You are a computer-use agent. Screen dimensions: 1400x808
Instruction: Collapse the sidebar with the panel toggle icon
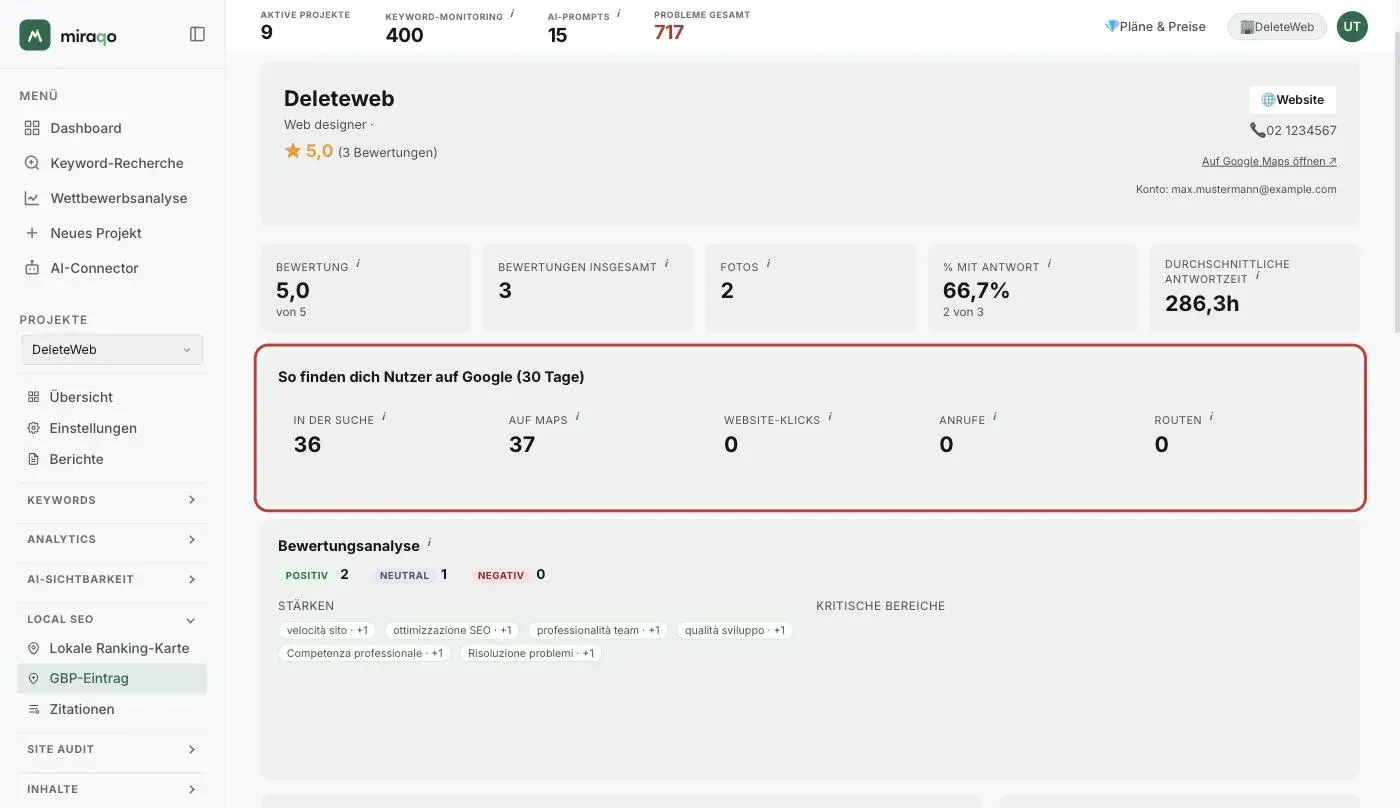coord(197,34)
